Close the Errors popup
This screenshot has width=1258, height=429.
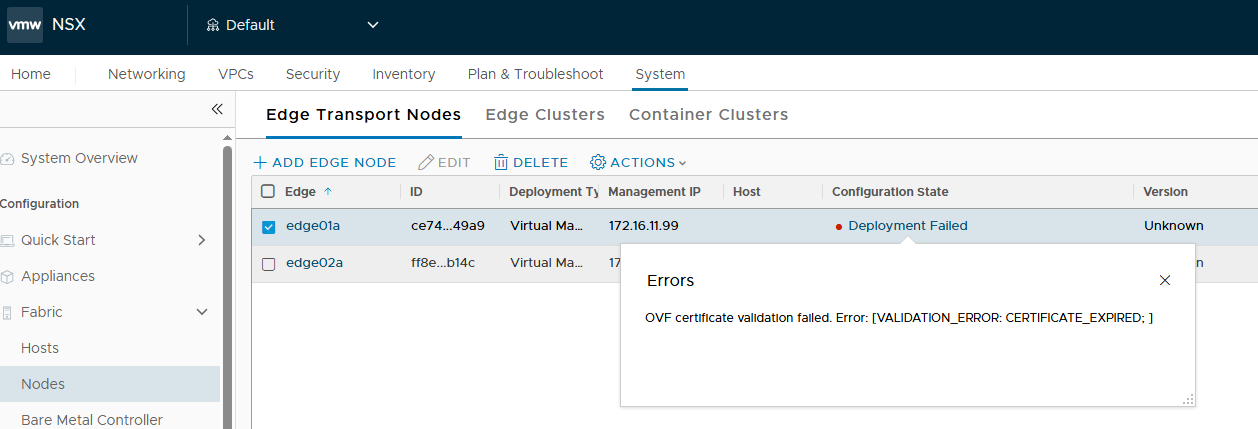[x=1165, y=281]
